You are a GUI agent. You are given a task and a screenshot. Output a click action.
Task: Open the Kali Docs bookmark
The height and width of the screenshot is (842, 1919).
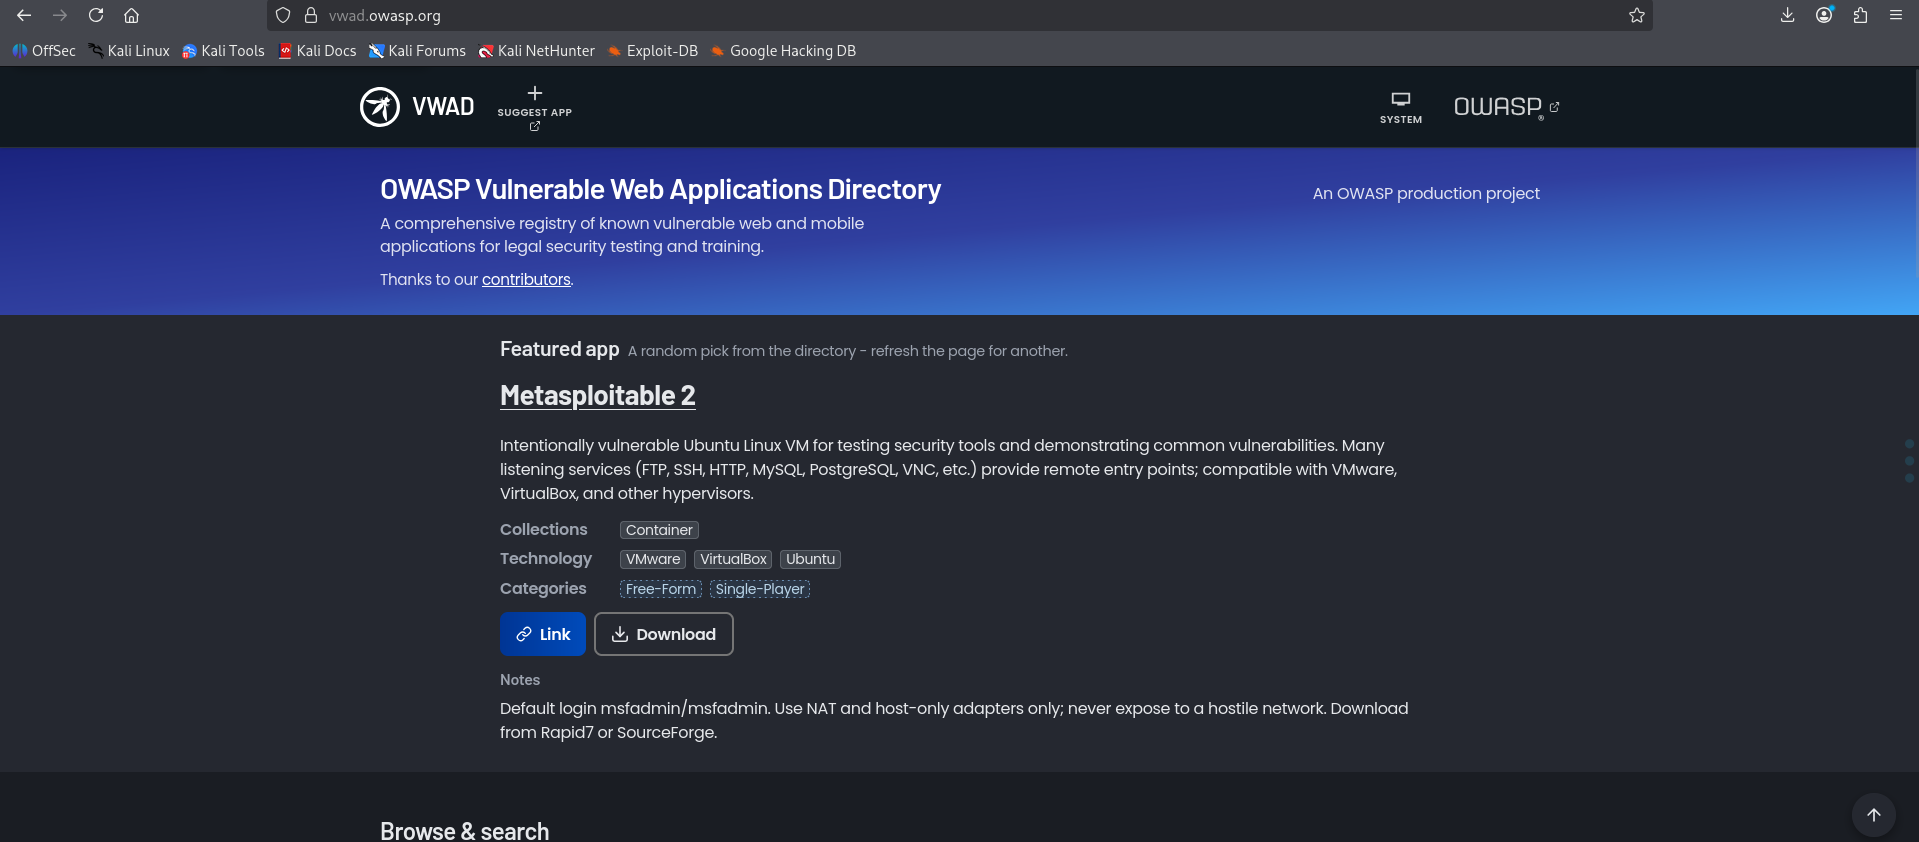click(x=317, y=51)
